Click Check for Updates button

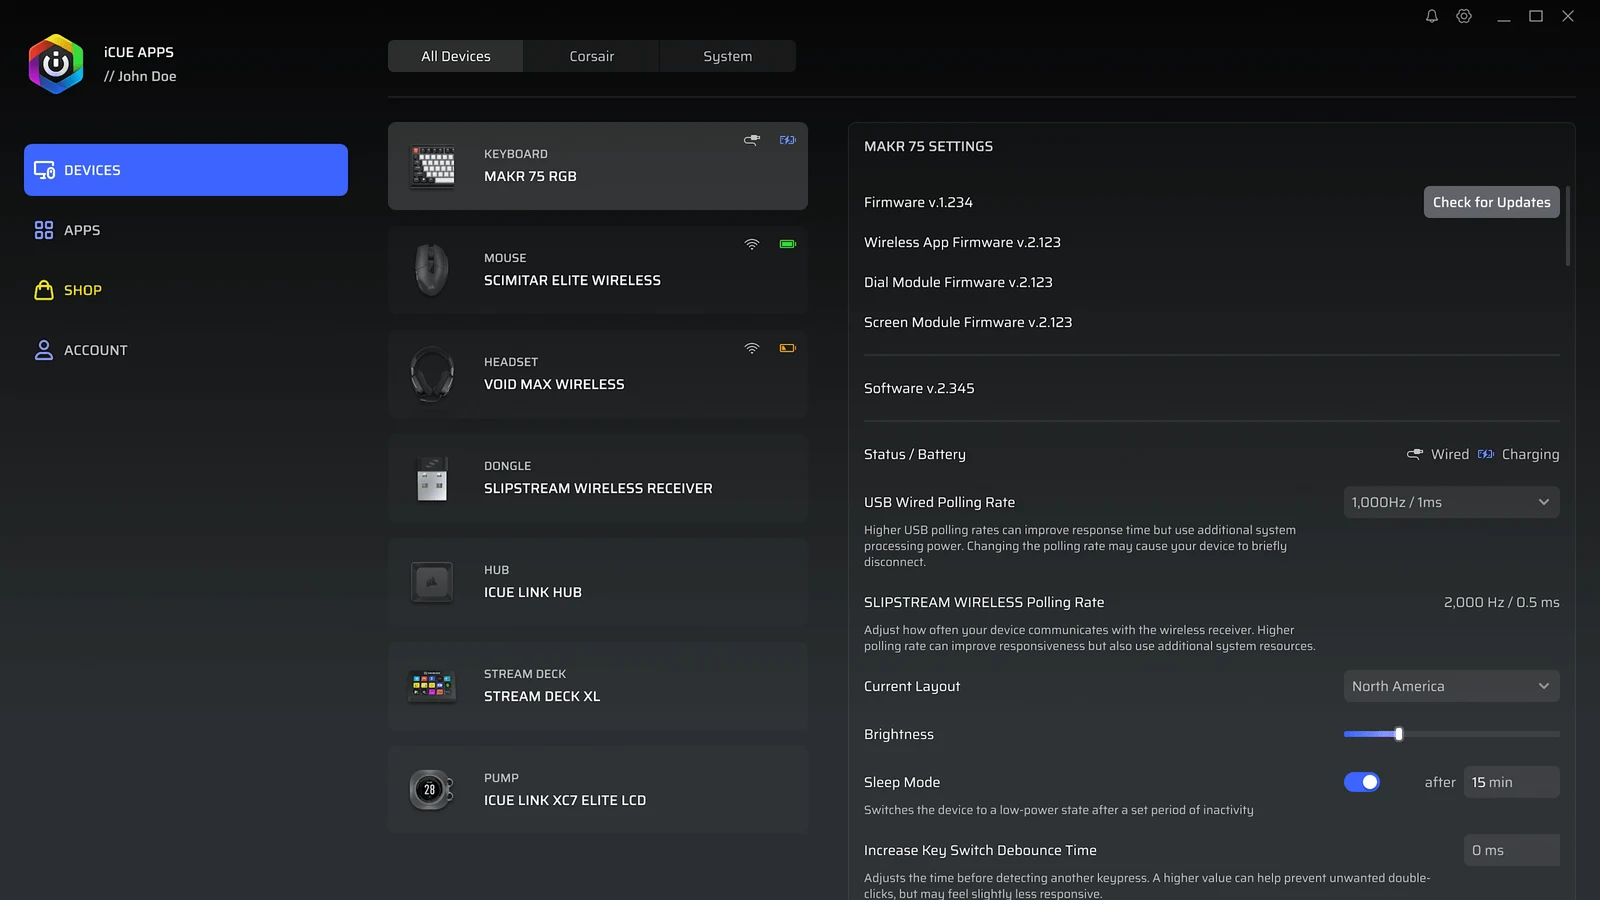(1492, 202)
